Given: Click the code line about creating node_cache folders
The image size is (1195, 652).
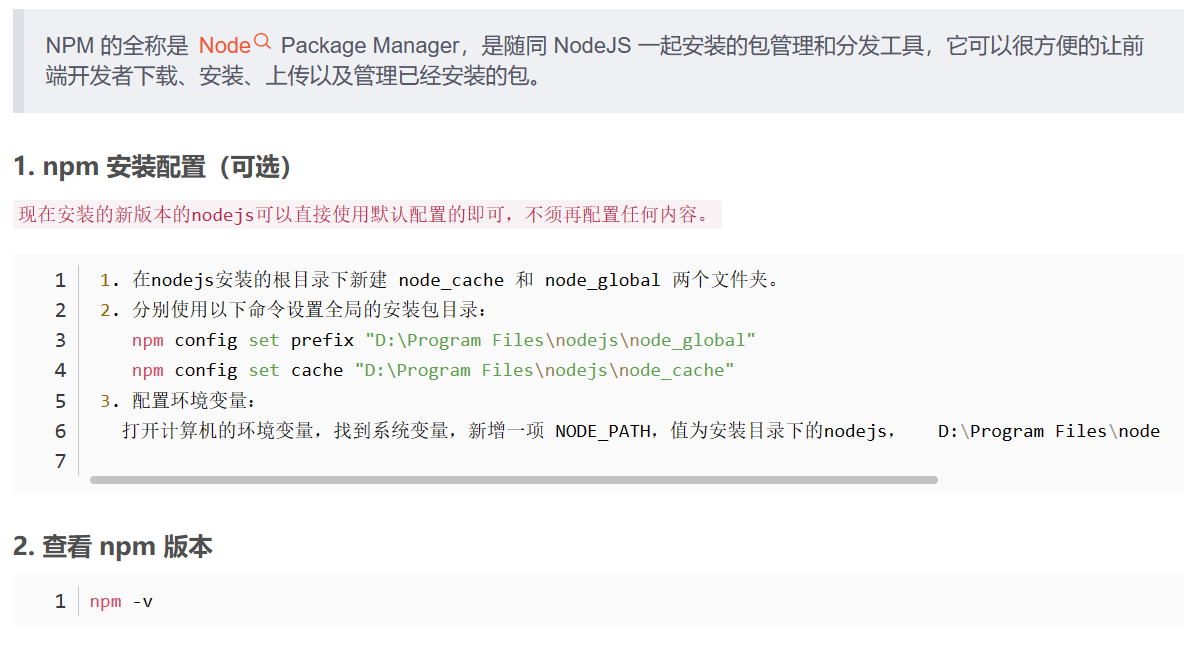Looking at the screenshot, I should click(x=440, y=280).
